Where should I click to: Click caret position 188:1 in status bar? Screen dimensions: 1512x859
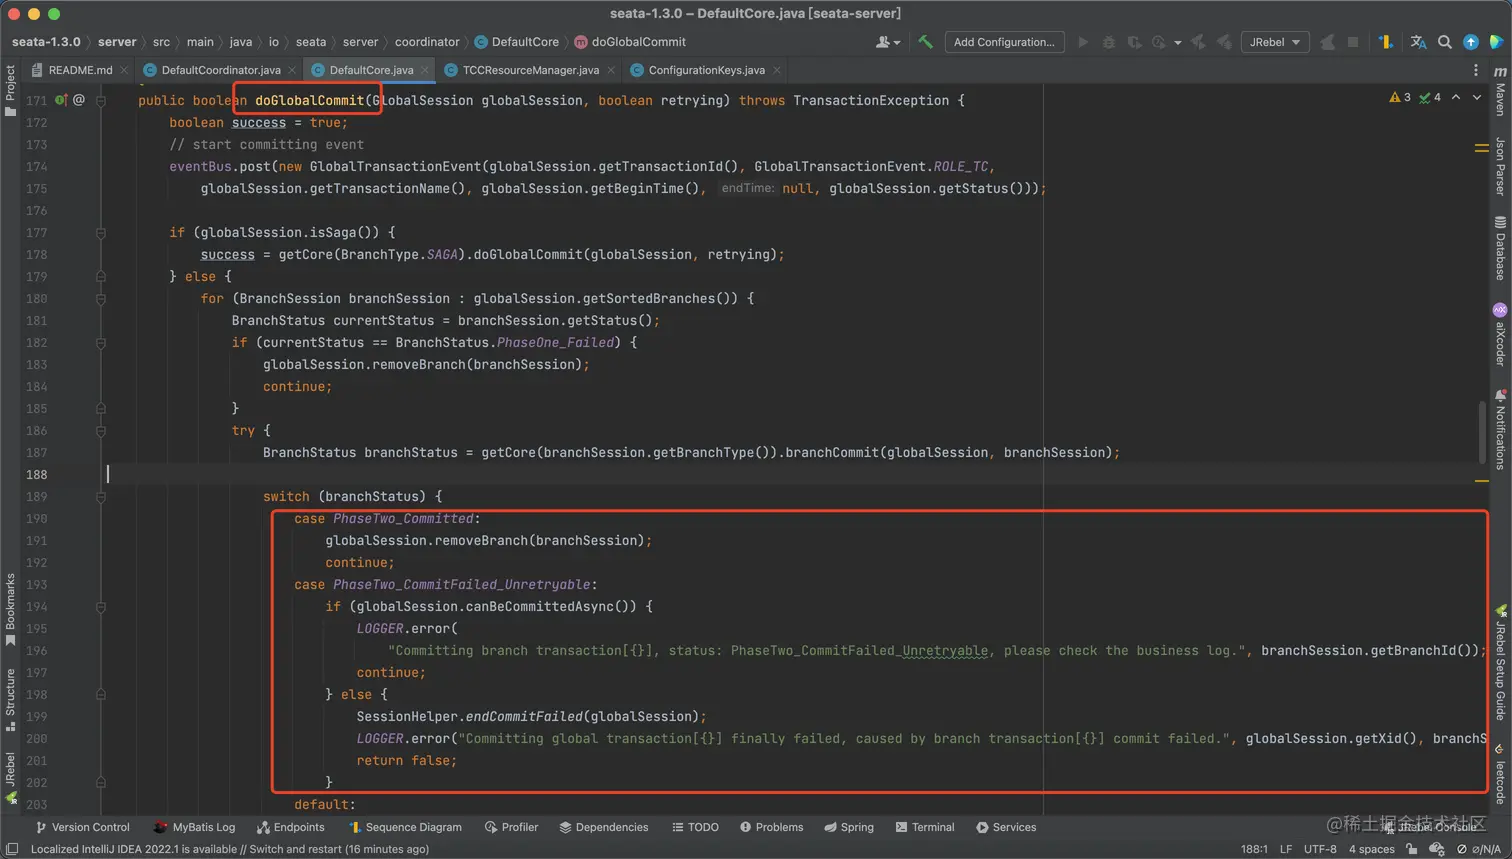[x=1254, y=849]
